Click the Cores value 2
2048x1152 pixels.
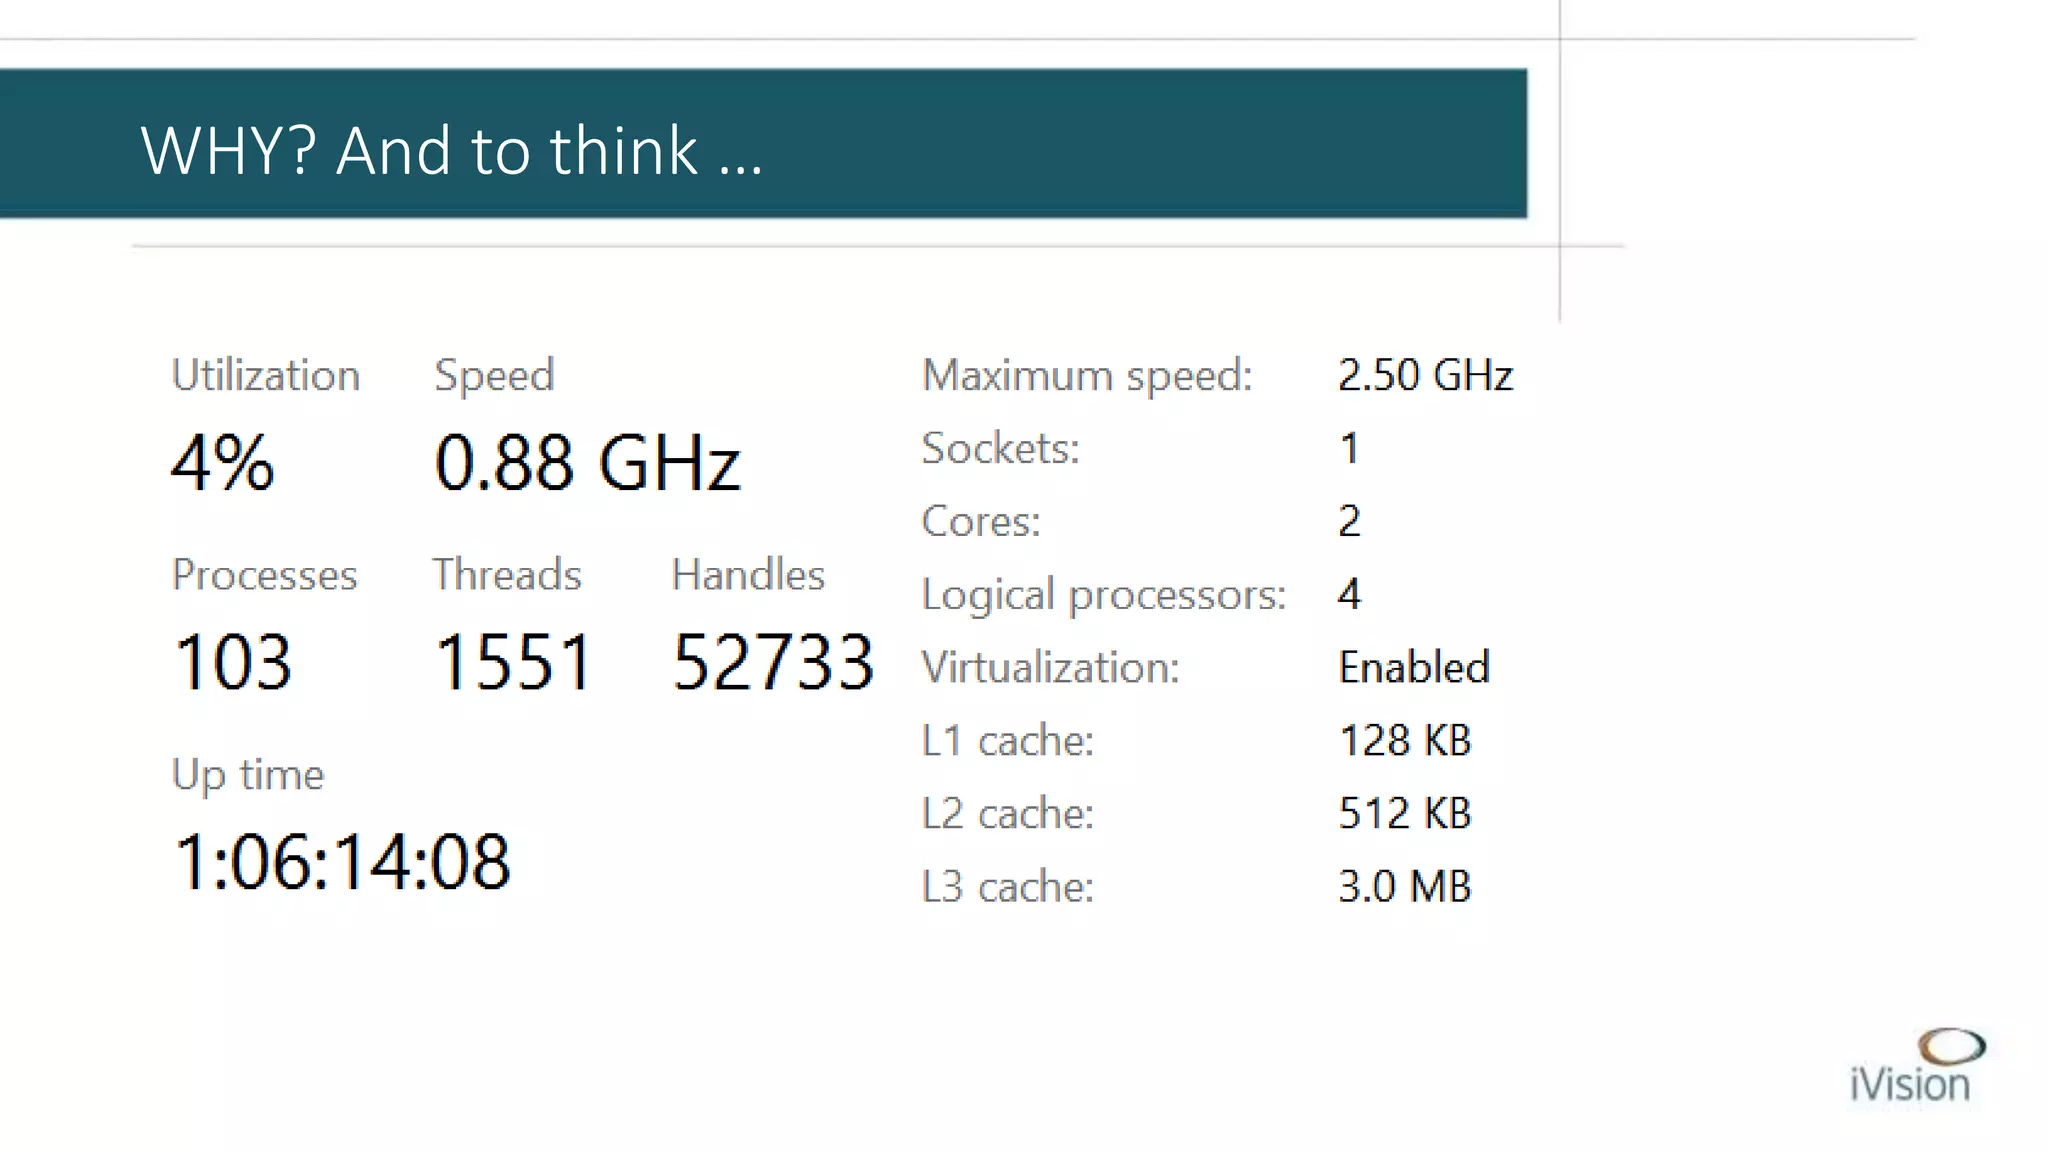(x=1349, y=521)
